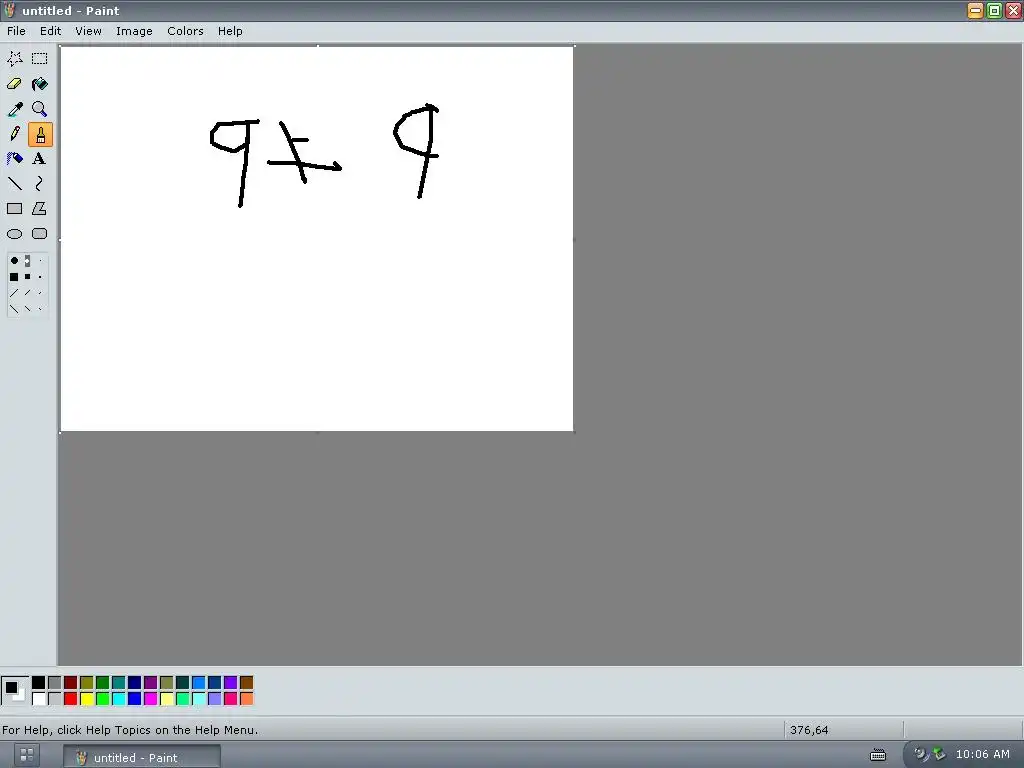Pick the white color swatch
The image size is (1024, 768).
coord(39,699)
